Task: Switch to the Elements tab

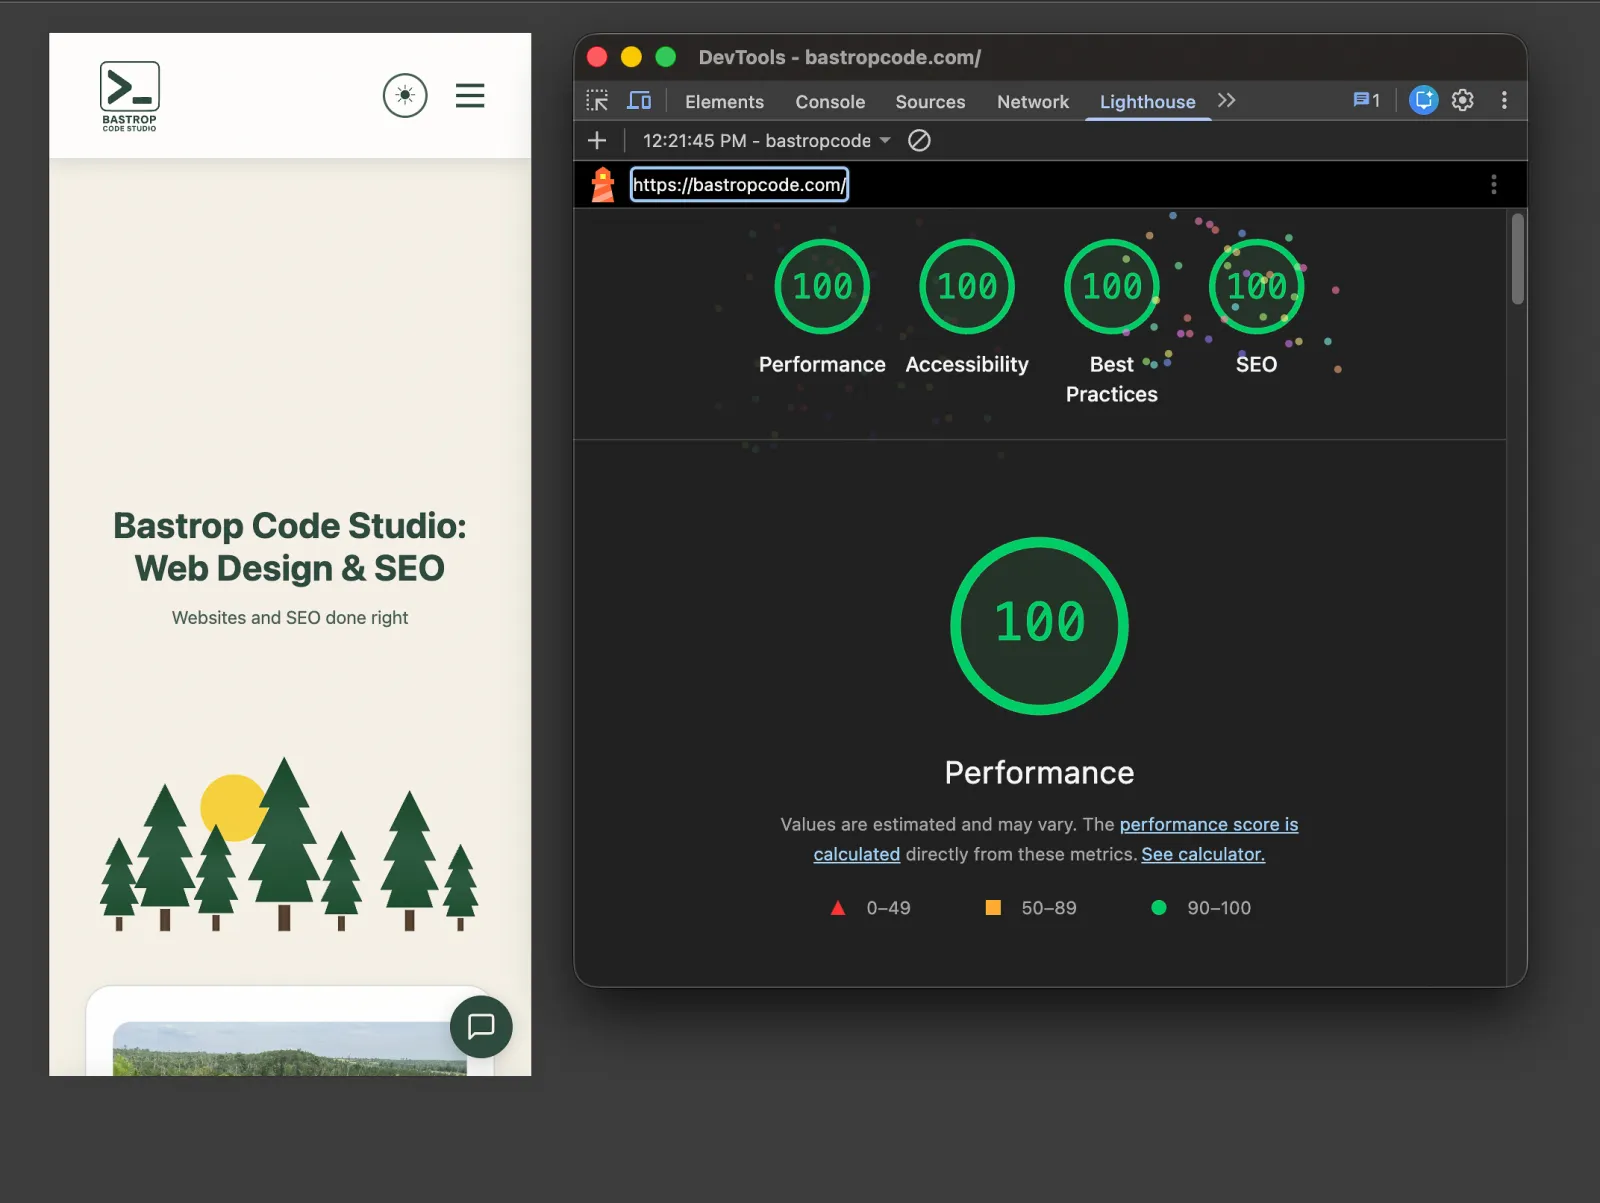Action: [724, 102]
